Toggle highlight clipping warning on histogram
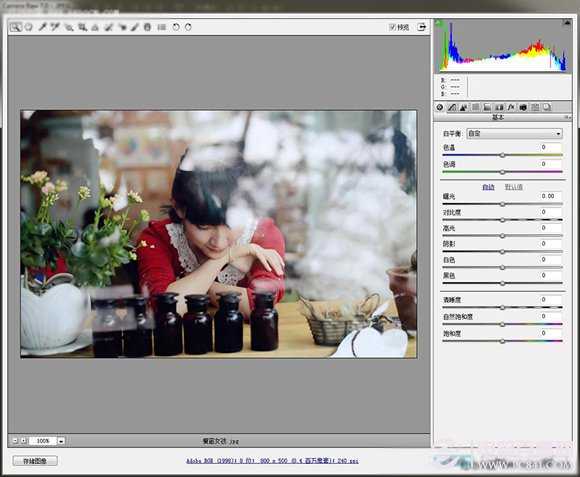Screen dimensions: 580x477 (567, 23)
